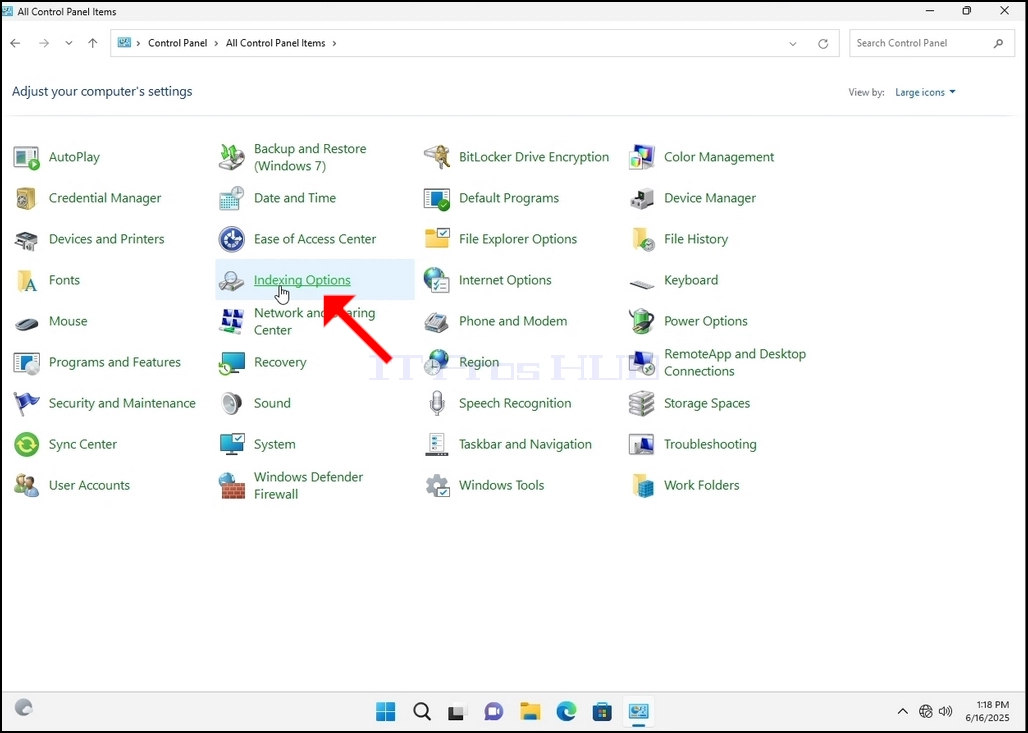Click the Windows Tools gear icon
Screen dimensions: 1028x733
[x=437, y=486]
